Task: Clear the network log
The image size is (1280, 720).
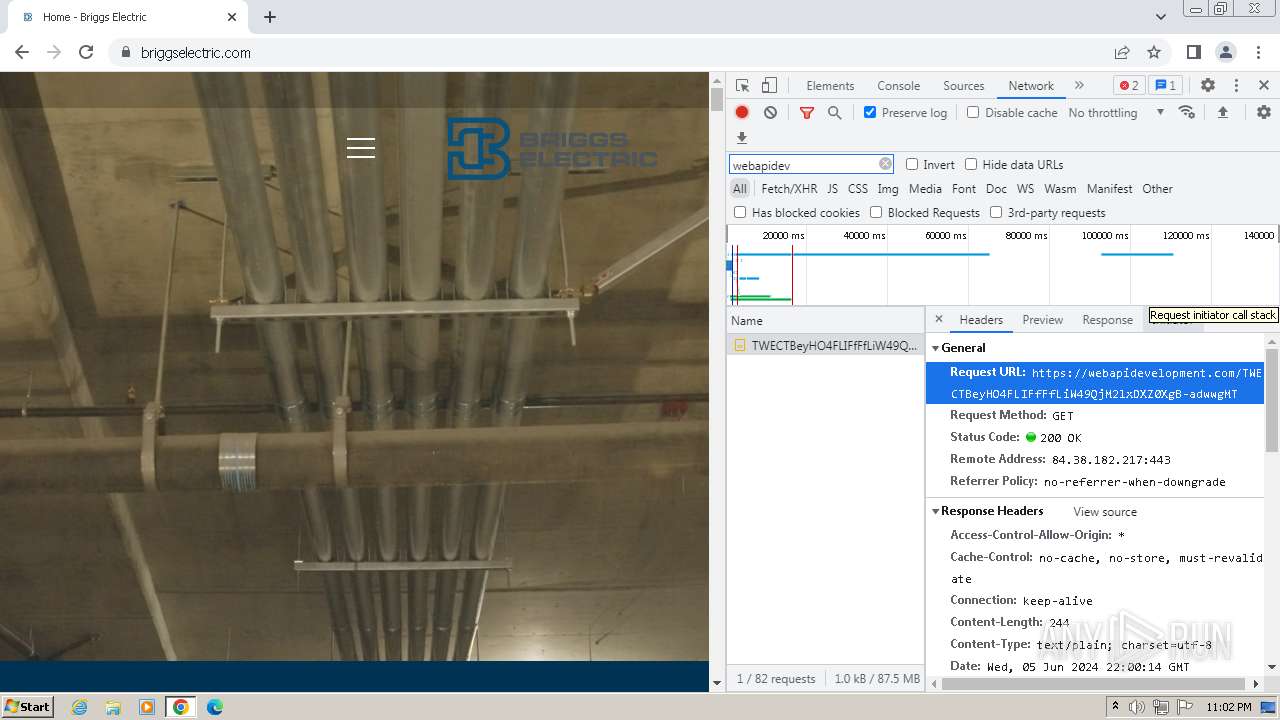Action: tap(770, 113)
